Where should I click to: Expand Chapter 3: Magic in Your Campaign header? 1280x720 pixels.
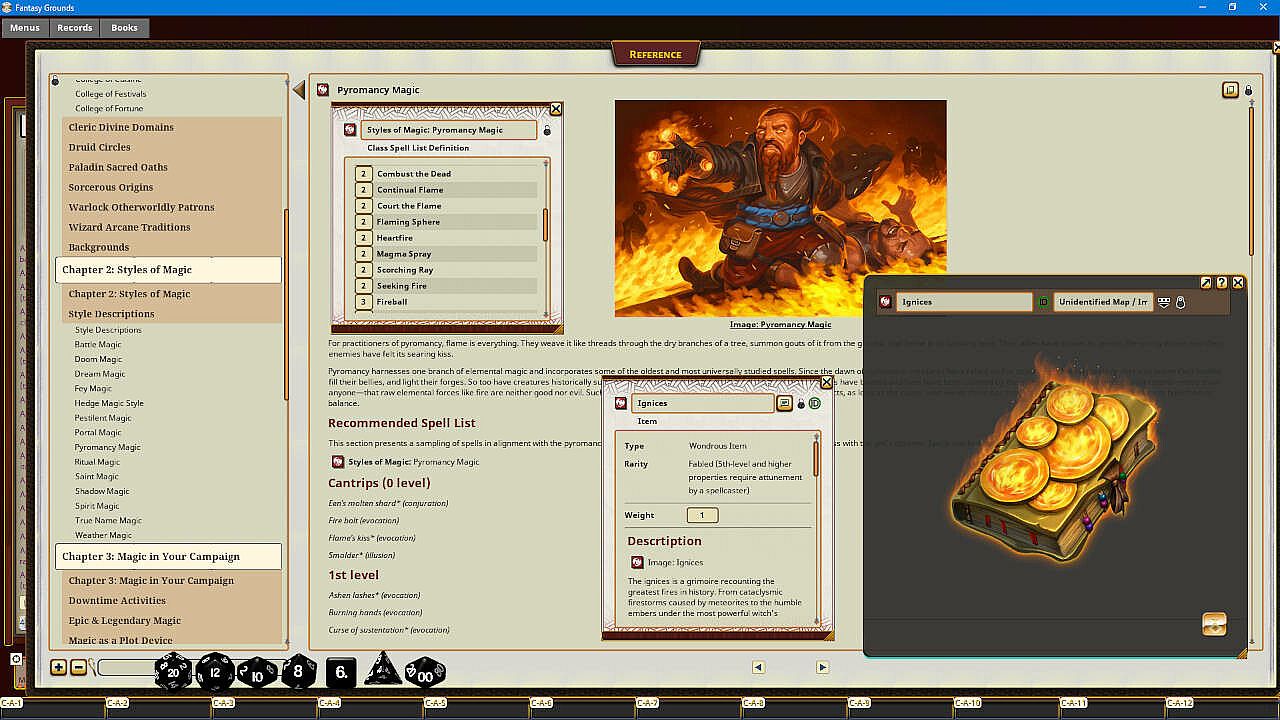click(168, 557)
